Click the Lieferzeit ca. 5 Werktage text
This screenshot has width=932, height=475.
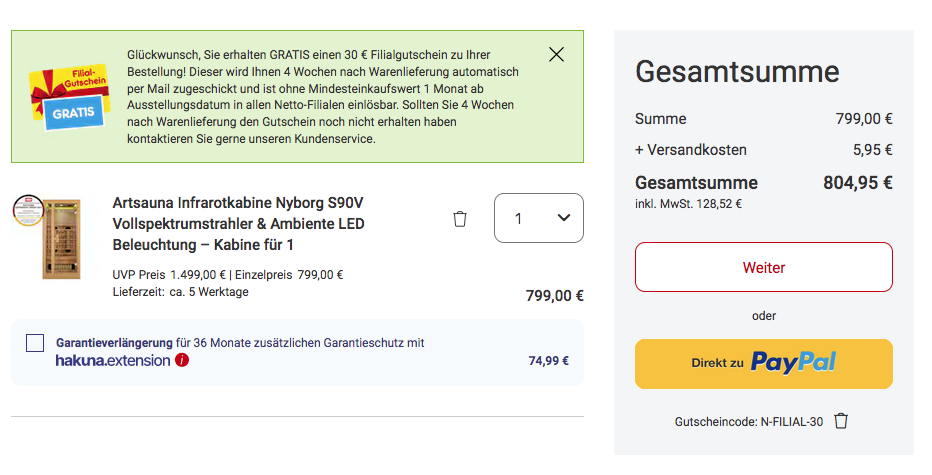[181, 292]
